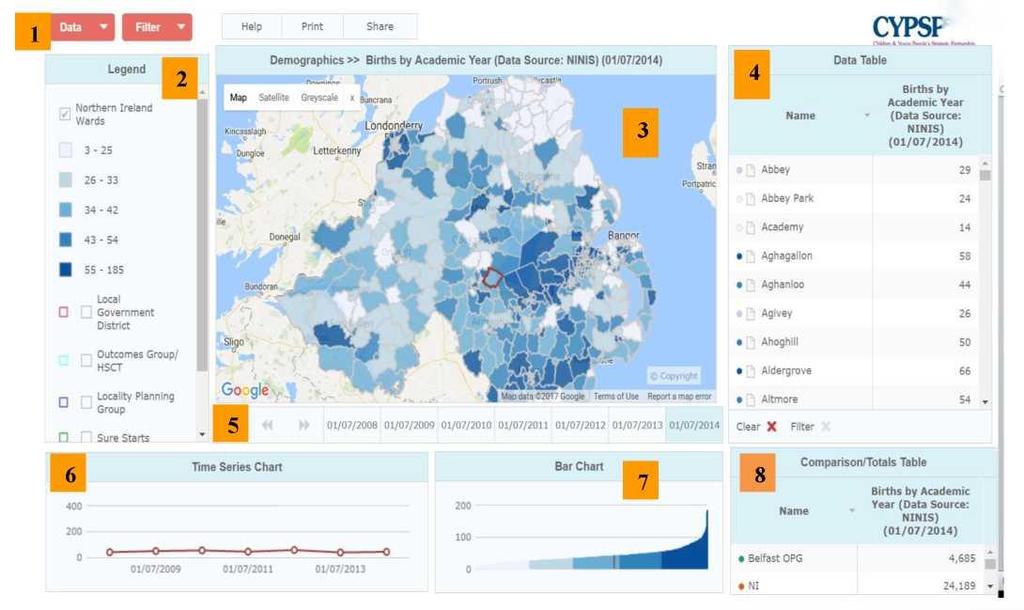The width and height of the screenshot is (1024, 610).
Task: Click the Data Table scroll-down arrow
Action: point(985,402)
